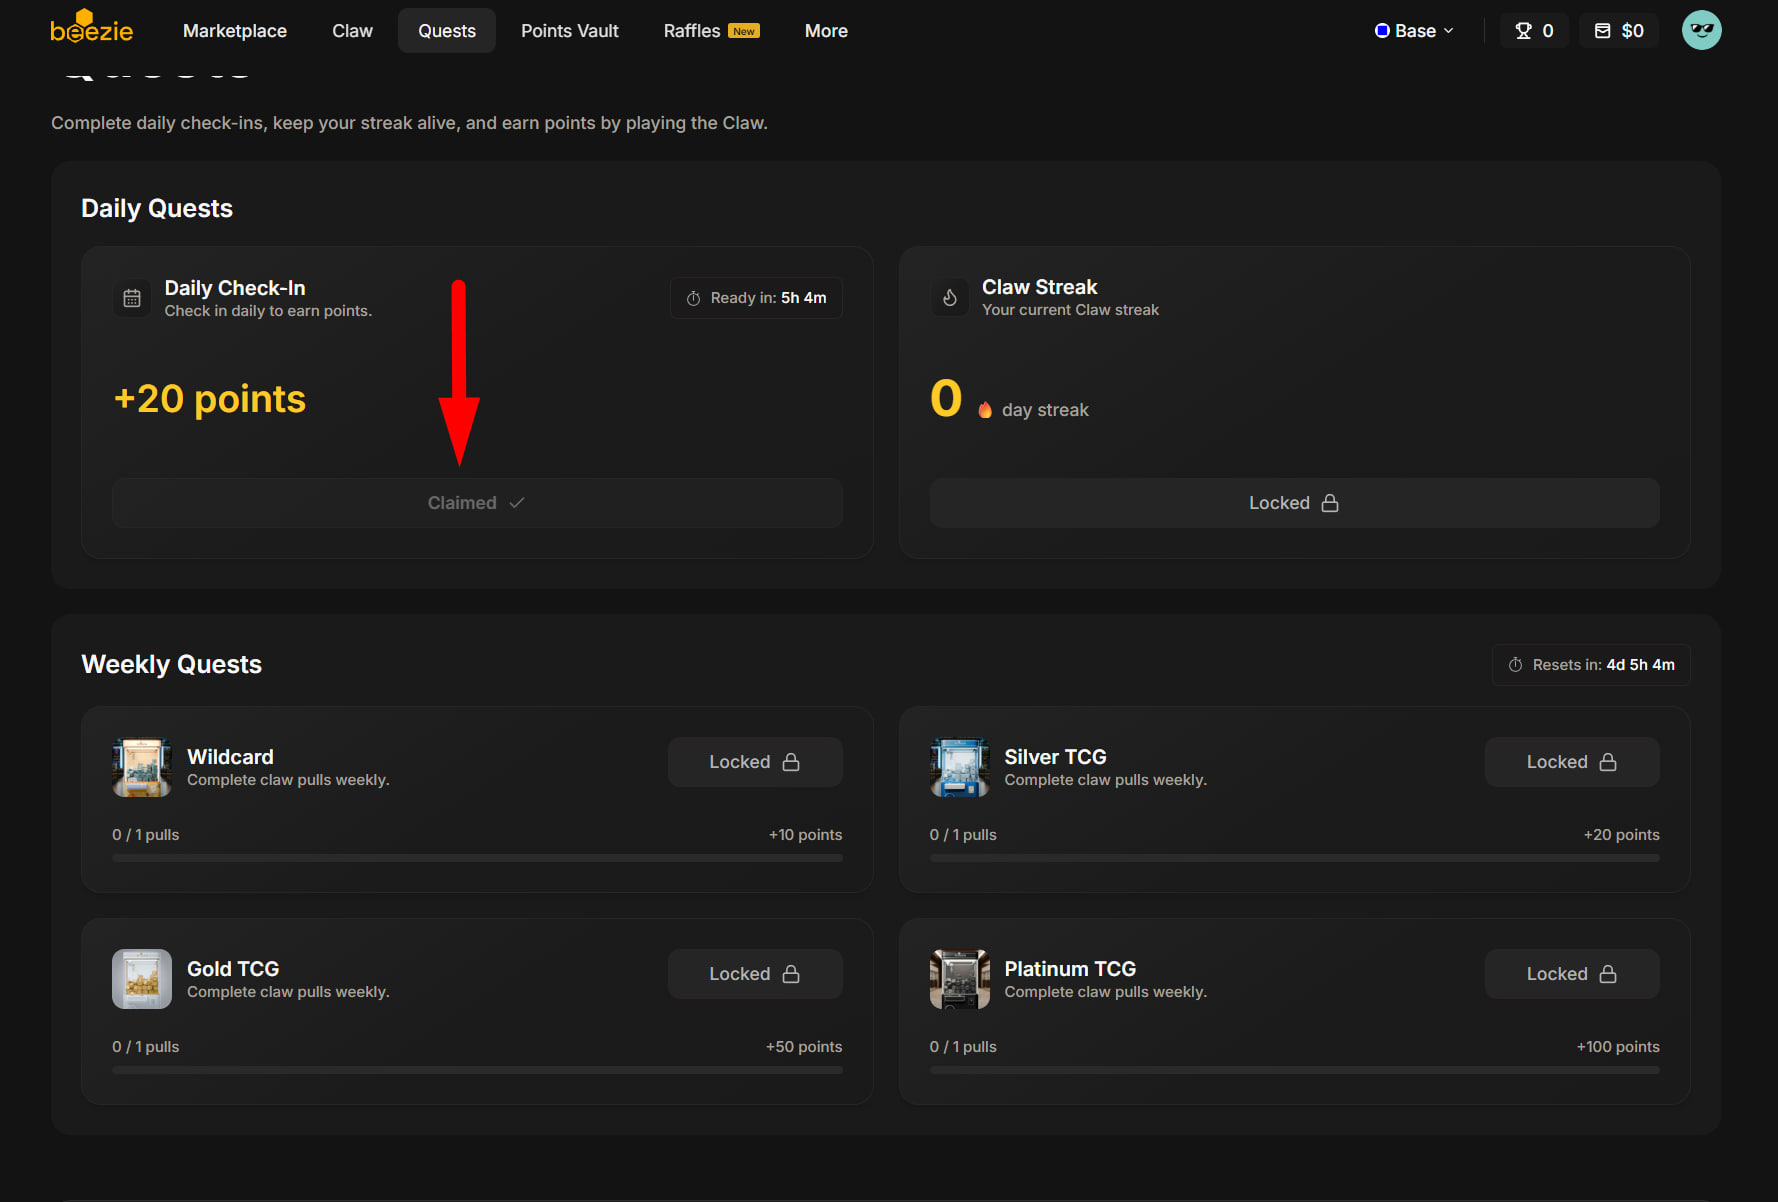Click the Claimed check-in button
Viewport: 1778px width, 1202px height.
click(x=477, y=503)
